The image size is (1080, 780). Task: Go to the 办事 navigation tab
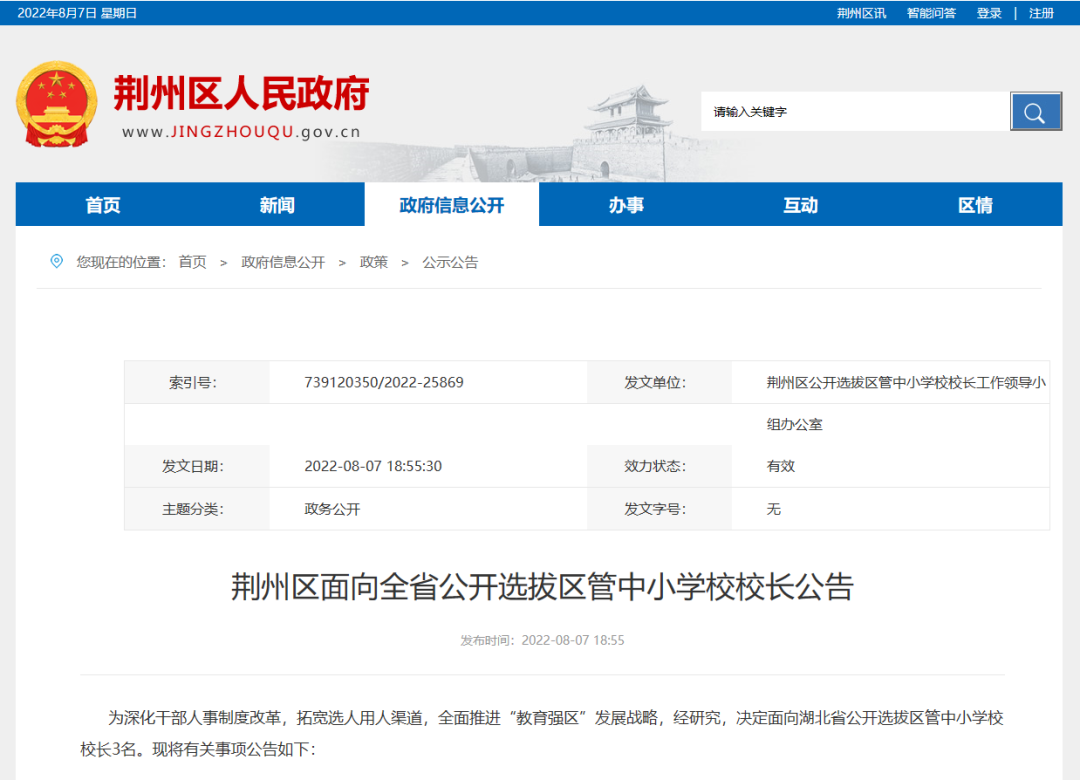[626, 205]
